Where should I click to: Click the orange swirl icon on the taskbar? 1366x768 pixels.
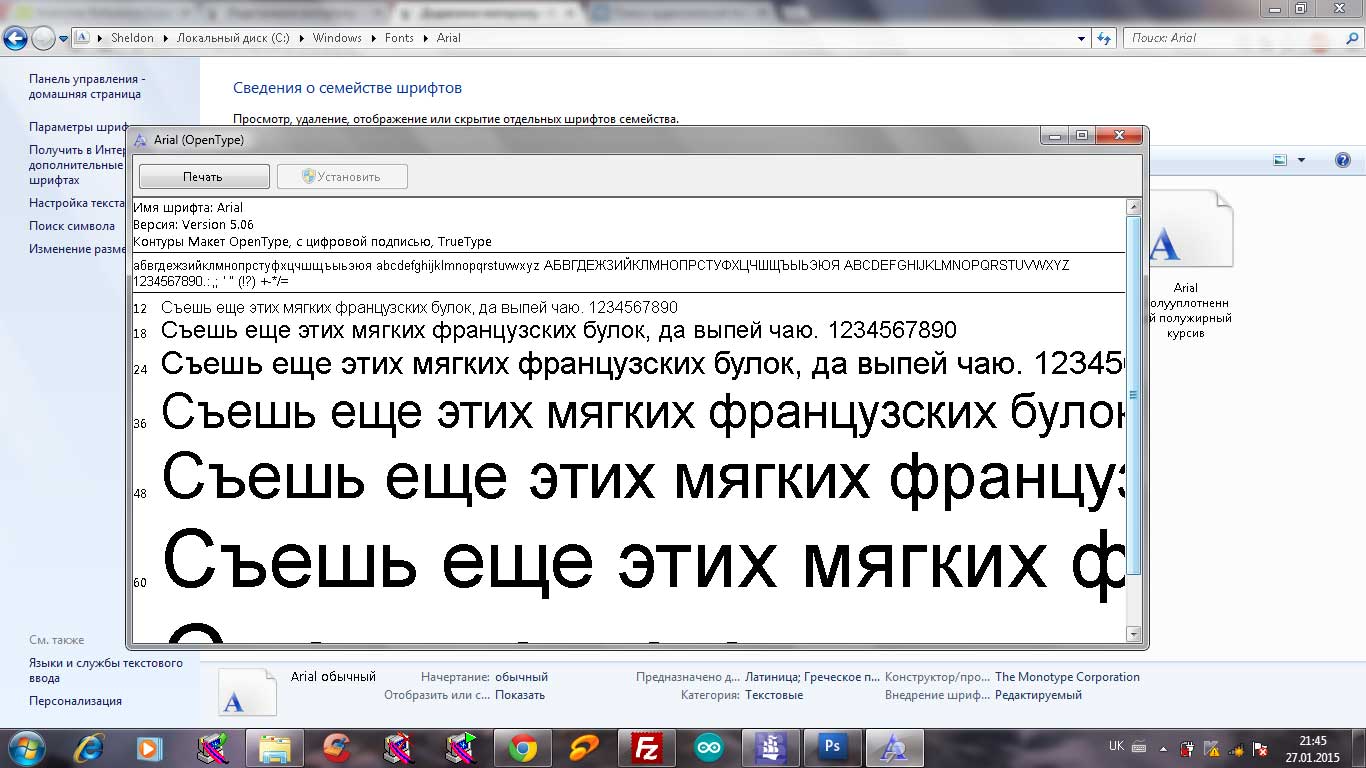tap(584, 748)
